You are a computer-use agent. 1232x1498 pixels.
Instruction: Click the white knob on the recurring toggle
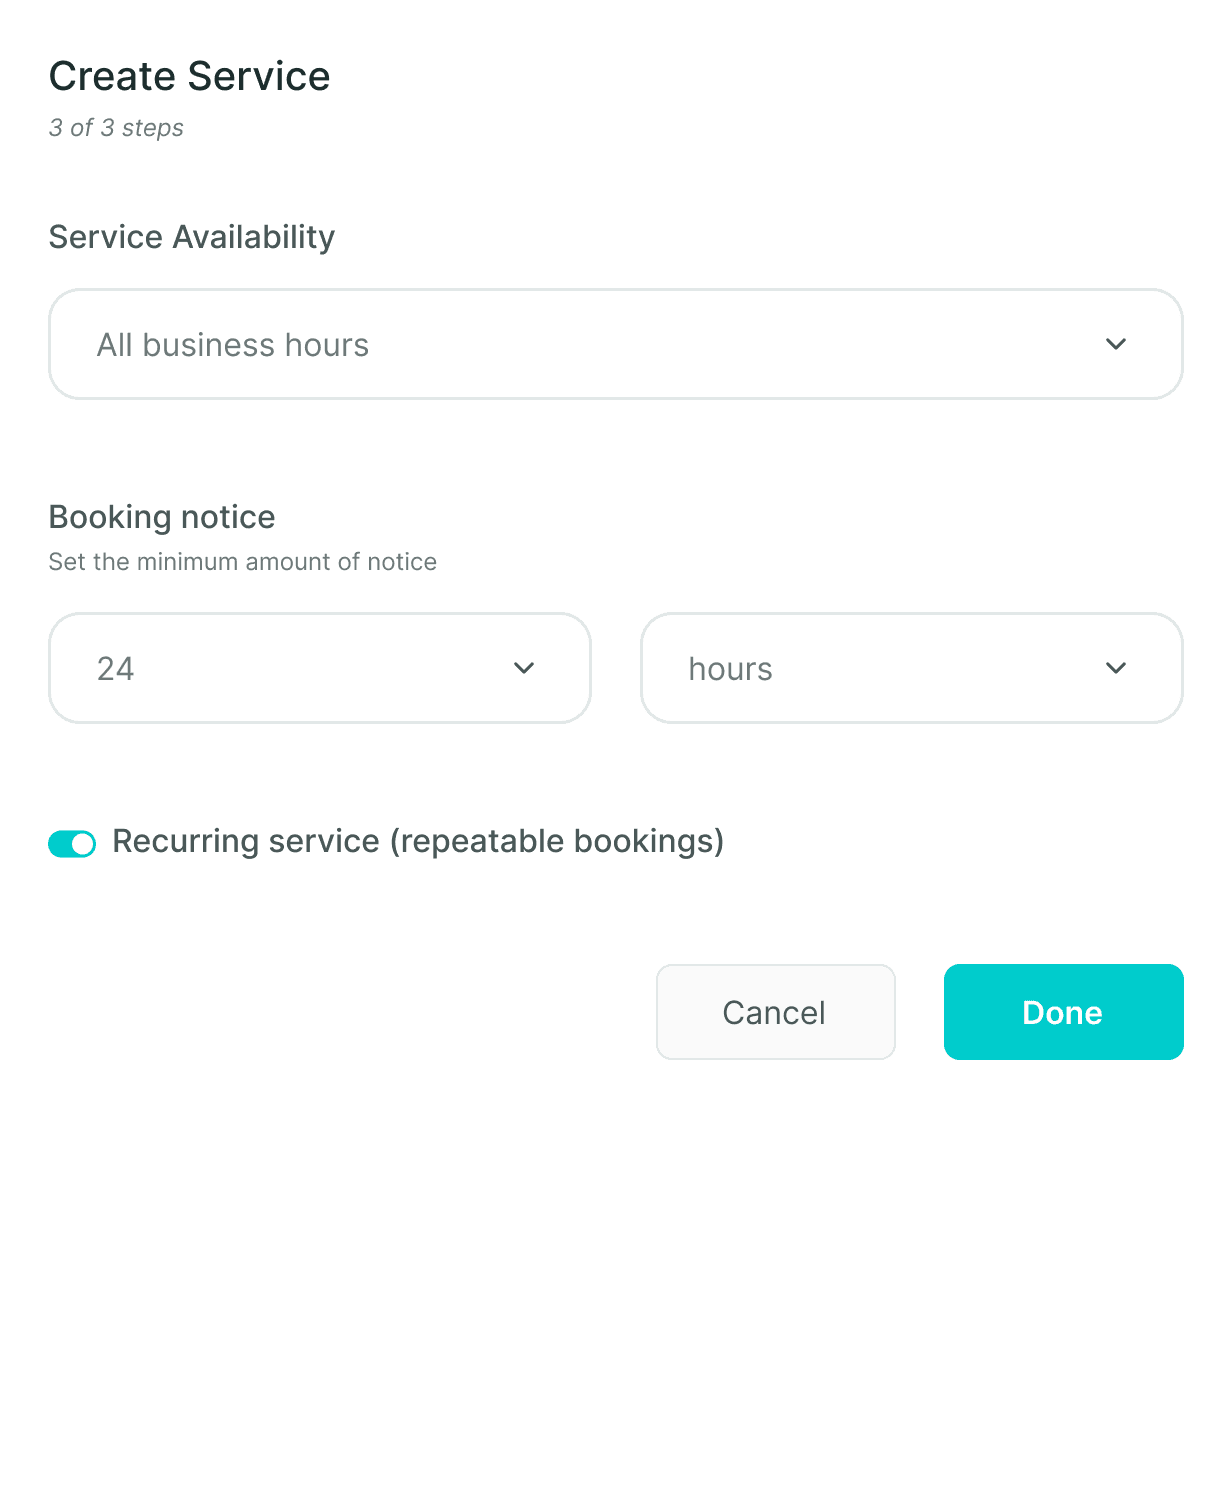pos(83,844)
